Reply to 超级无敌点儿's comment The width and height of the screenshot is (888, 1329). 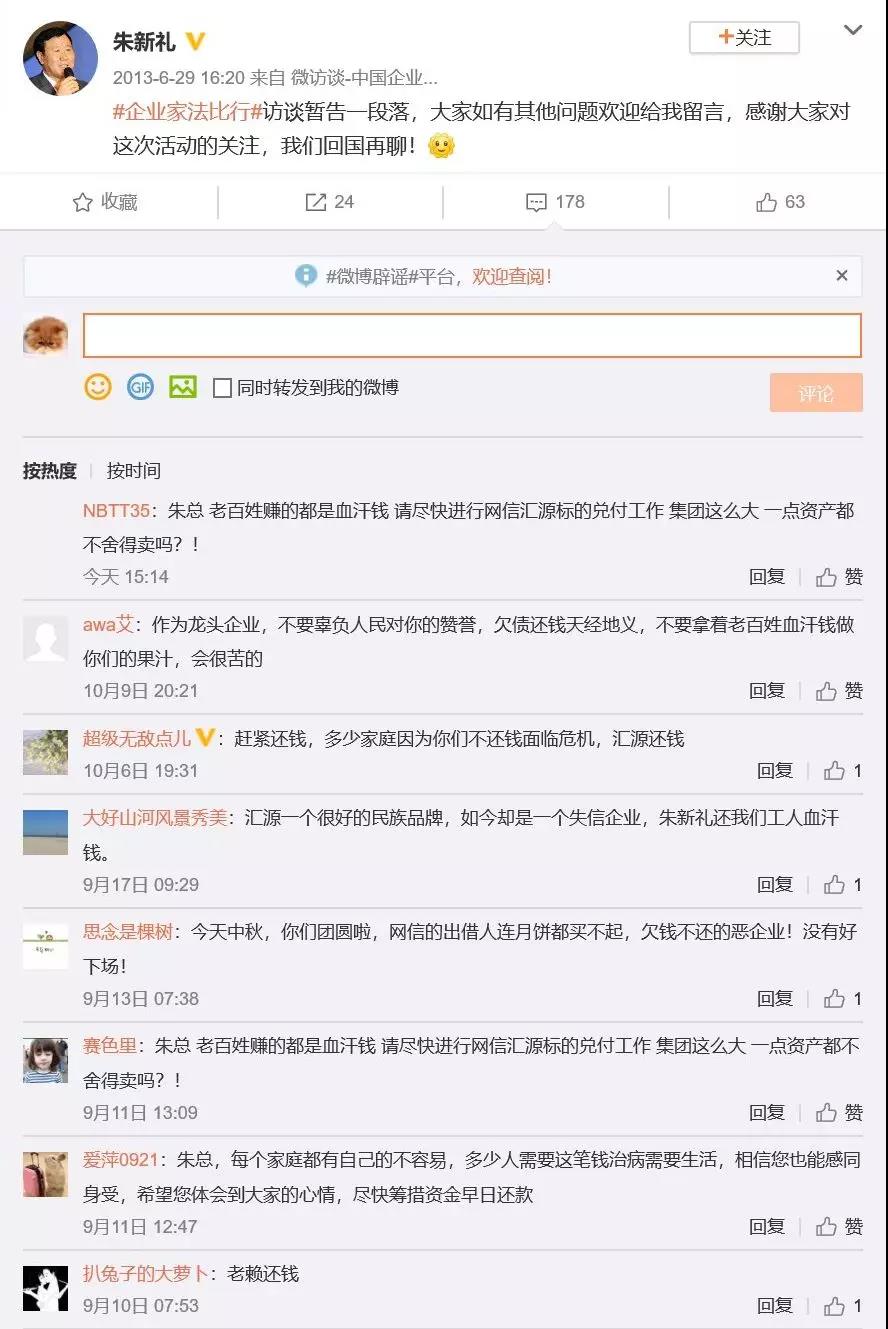pos(775,771)
